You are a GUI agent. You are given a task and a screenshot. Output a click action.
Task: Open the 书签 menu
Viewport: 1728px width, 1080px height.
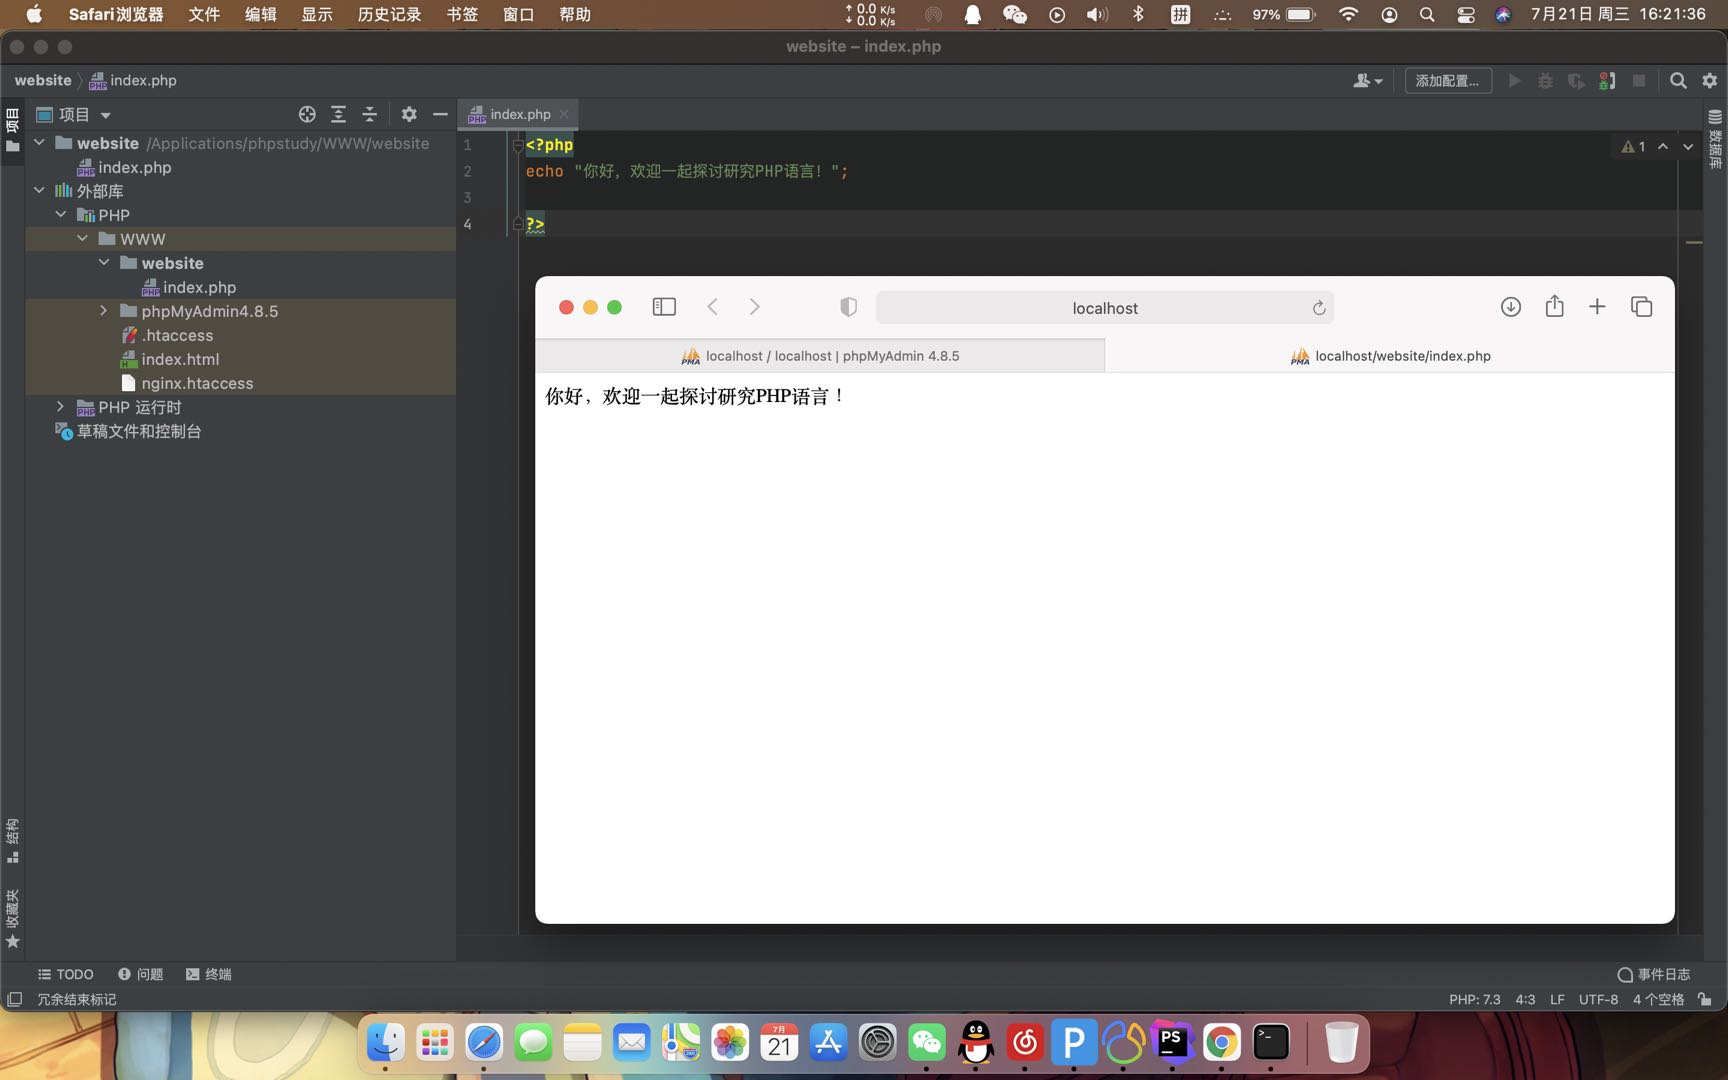pyautogui.click(x=462, y=14)
